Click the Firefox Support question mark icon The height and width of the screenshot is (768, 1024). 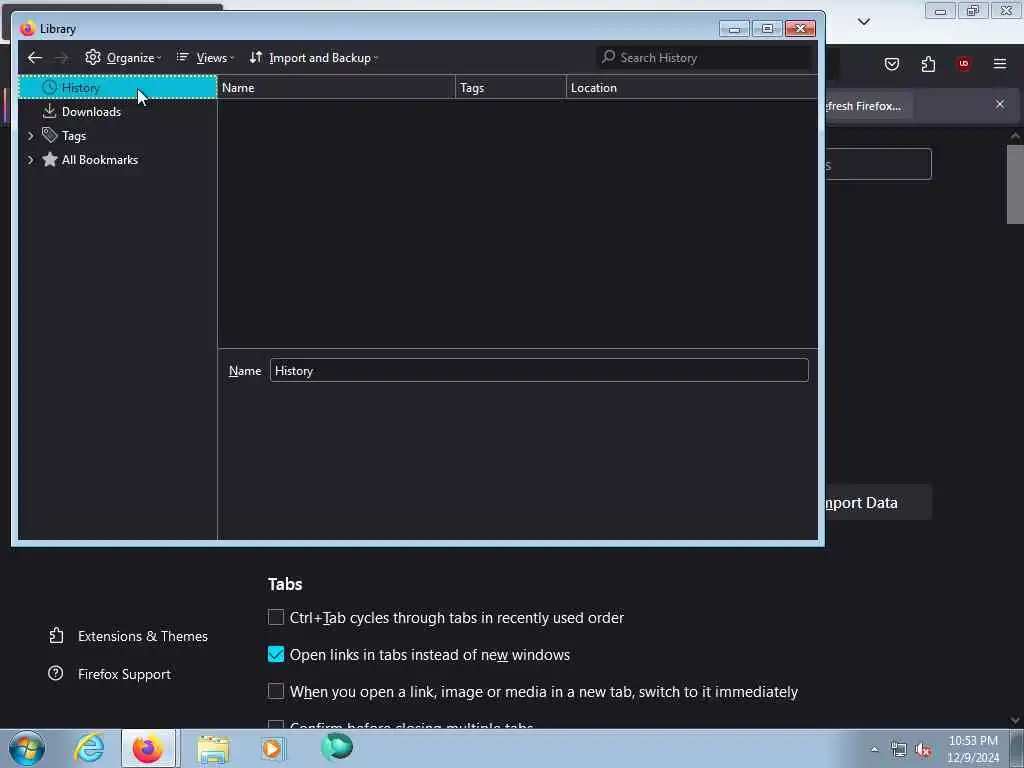coord(56,673)
